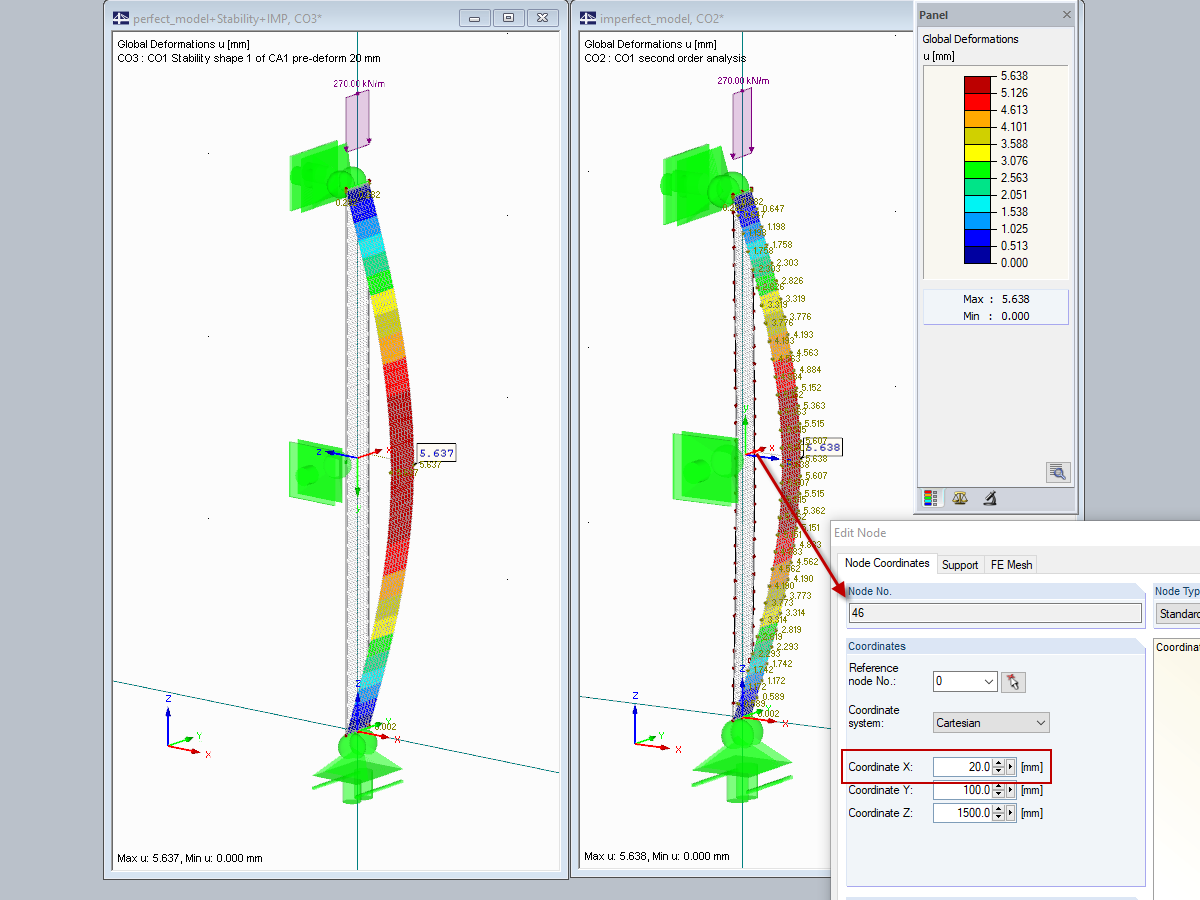Close the Panel with its X button
The height and width of the screenshot is (900, 1200).
(x=1066, y=15)
